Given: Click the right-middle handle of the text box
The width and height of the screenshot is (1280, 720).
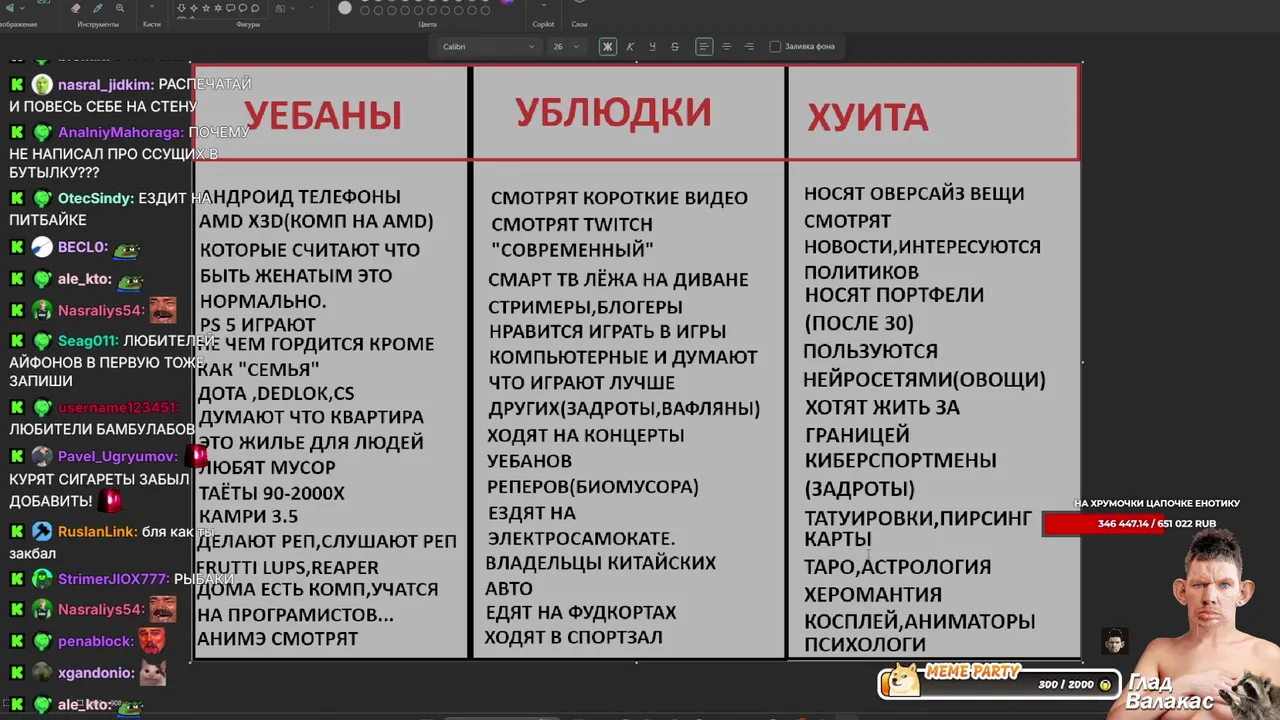Looking at the screenshot, I should point(1083,362).
